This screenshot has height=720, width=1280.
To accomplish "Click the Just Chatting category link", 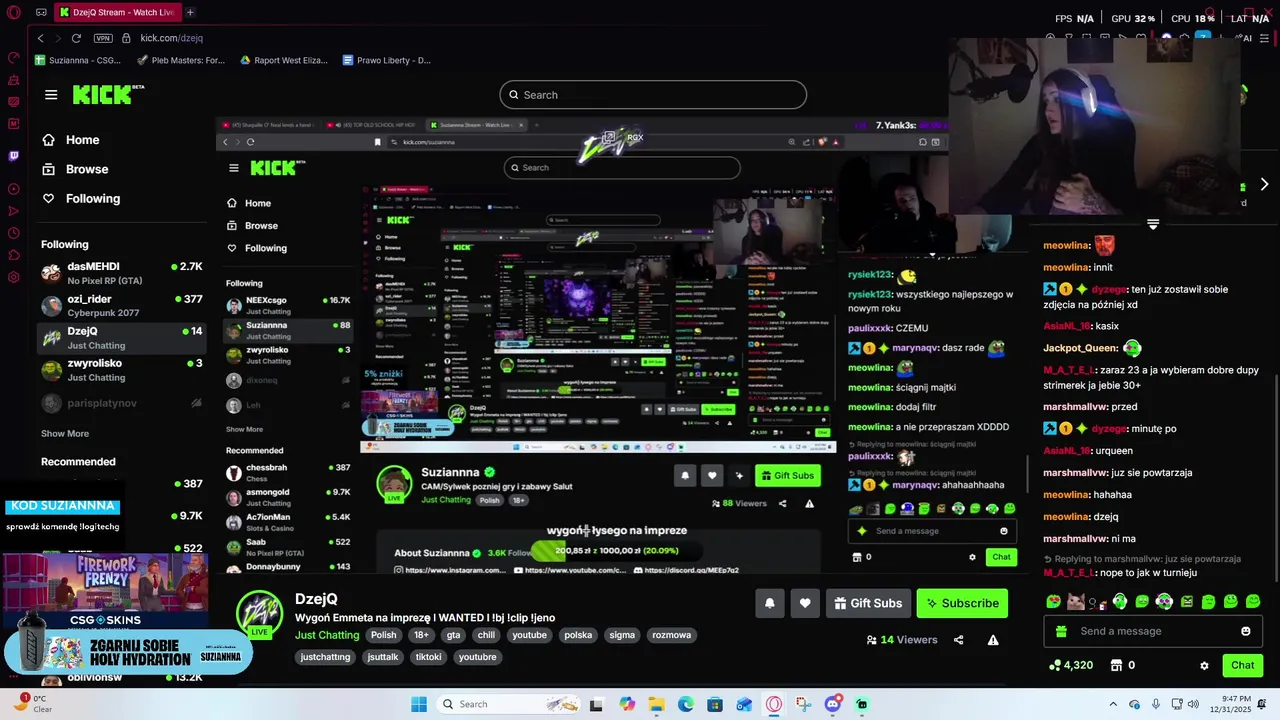I will pyautogui.click(x=327, y=635).
